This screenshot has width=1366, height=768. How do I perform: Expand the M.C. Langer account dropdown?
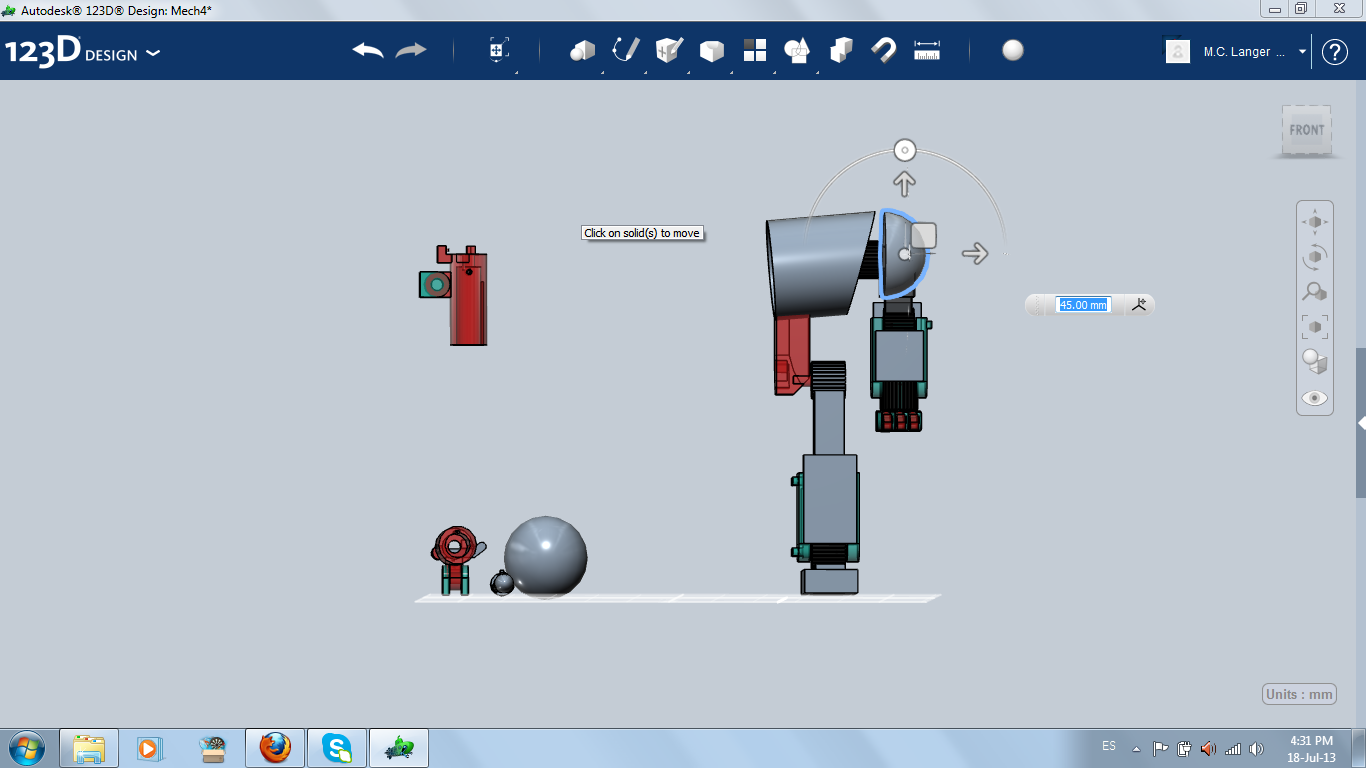[1302, 52]
